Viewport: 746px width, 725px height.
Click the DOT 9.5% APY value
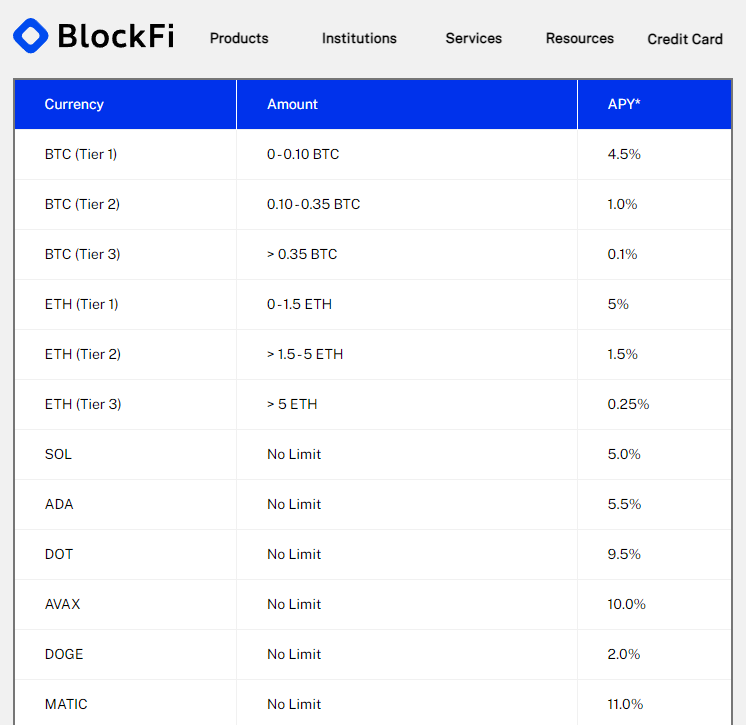(624, 554)
